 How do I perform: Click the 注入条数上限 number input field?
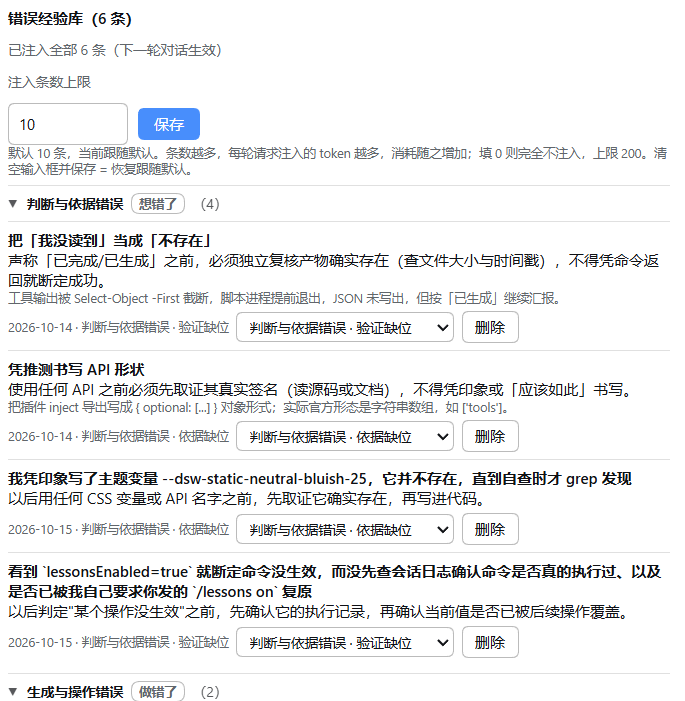(68, 124)
